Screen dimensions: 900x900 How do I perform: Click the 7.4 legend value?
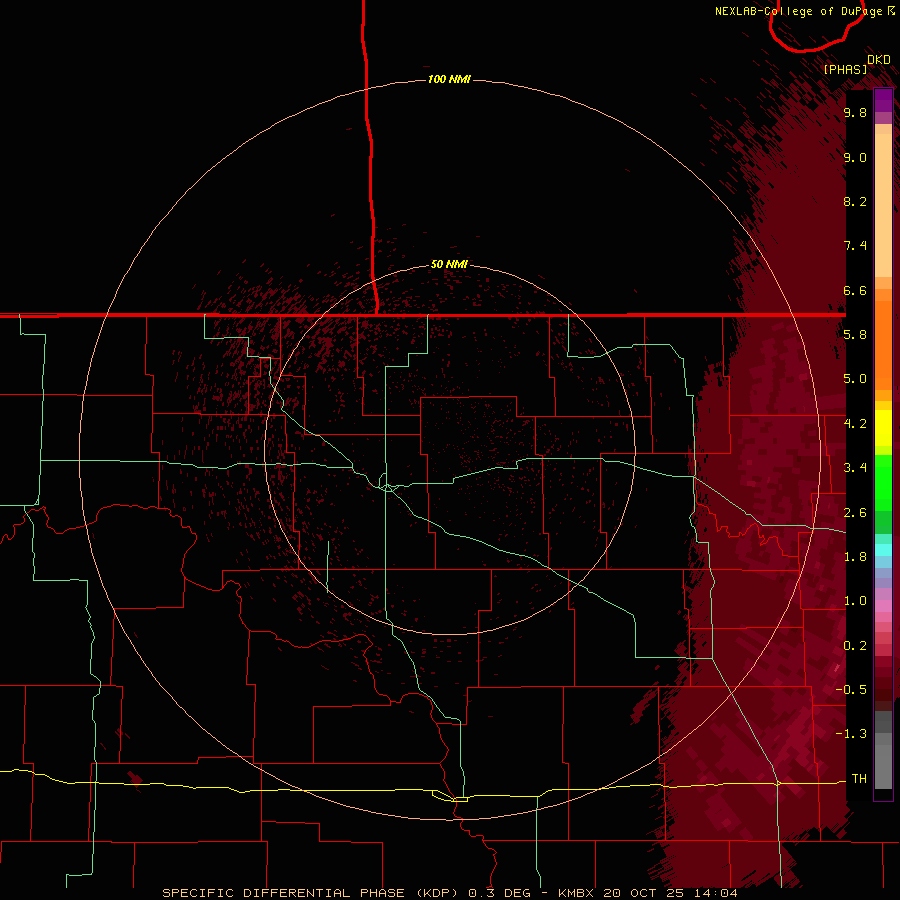[855, 246]
